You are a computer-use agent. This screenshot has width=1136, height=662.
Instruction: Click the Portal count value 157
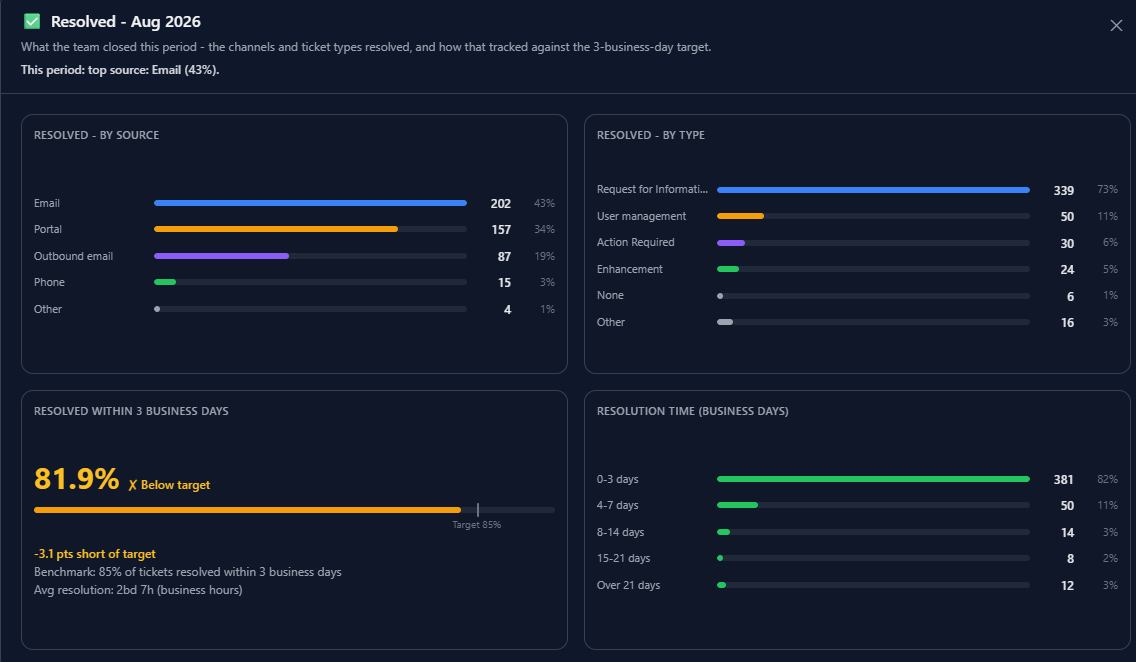(501, 230)
